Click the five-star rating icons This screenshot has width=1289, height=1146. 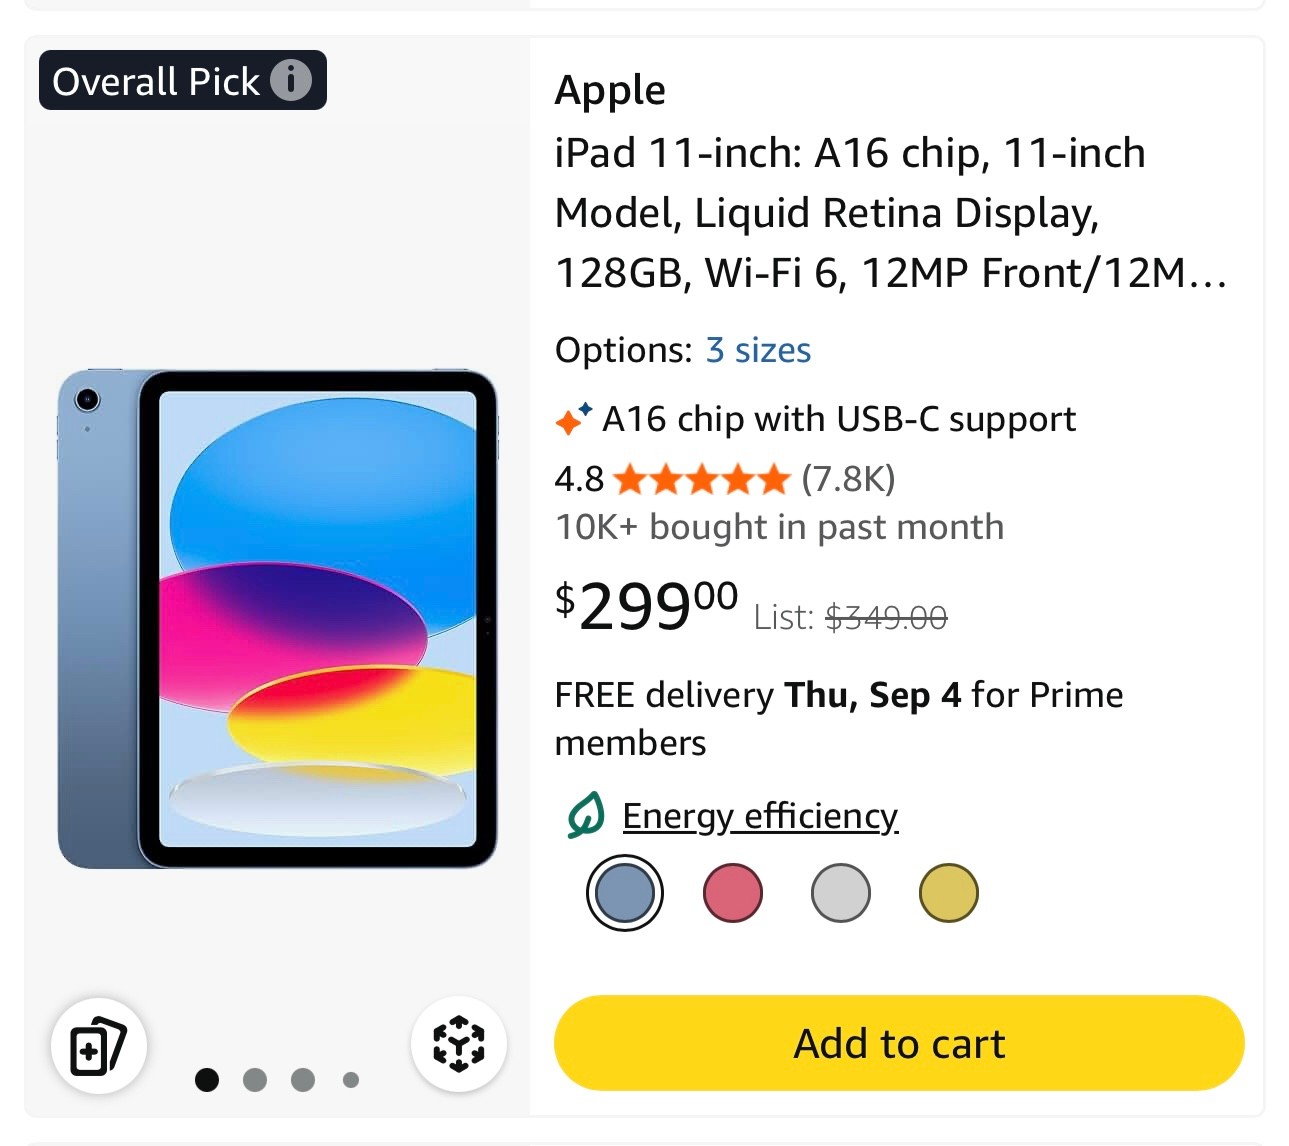pyautogui.click(x=702, y=480)
